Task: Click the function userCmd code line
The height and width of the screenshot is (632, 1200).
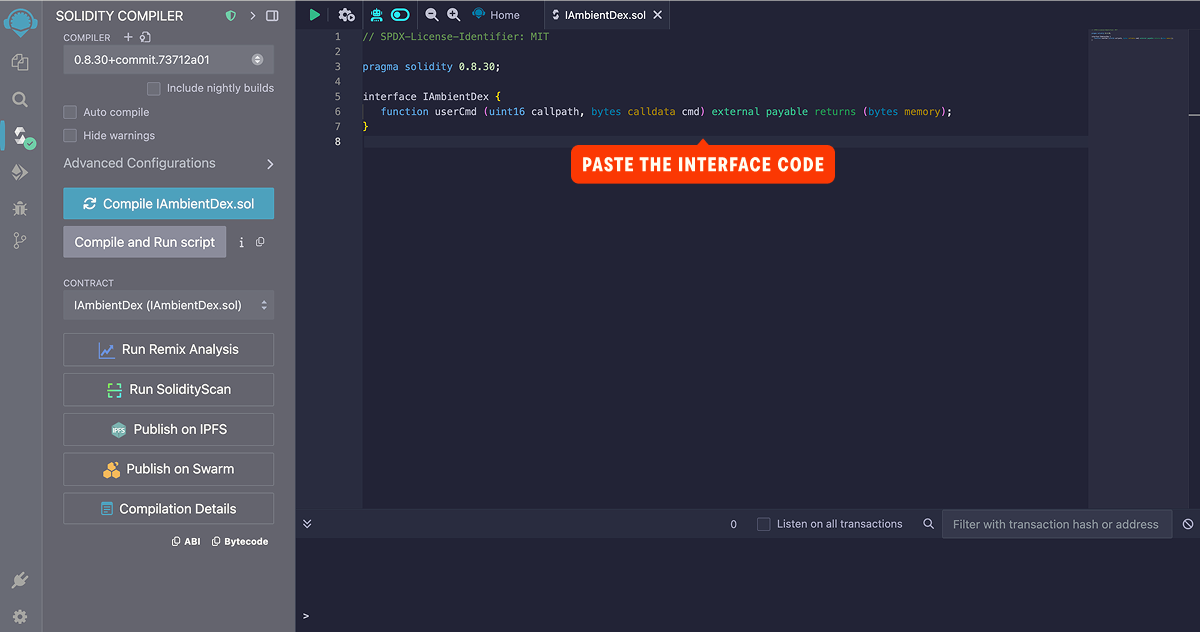Action: click(x=666, y=112)
